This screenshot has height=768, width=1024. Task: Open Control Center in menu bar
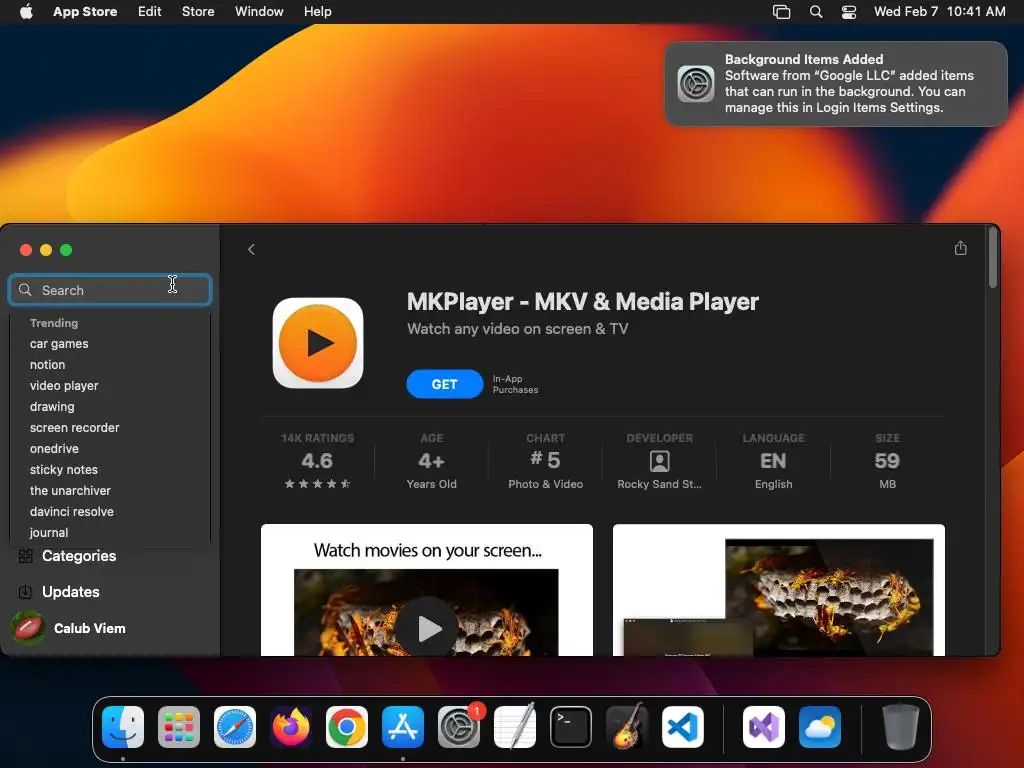pyautogui.click(x=848, y=12)
